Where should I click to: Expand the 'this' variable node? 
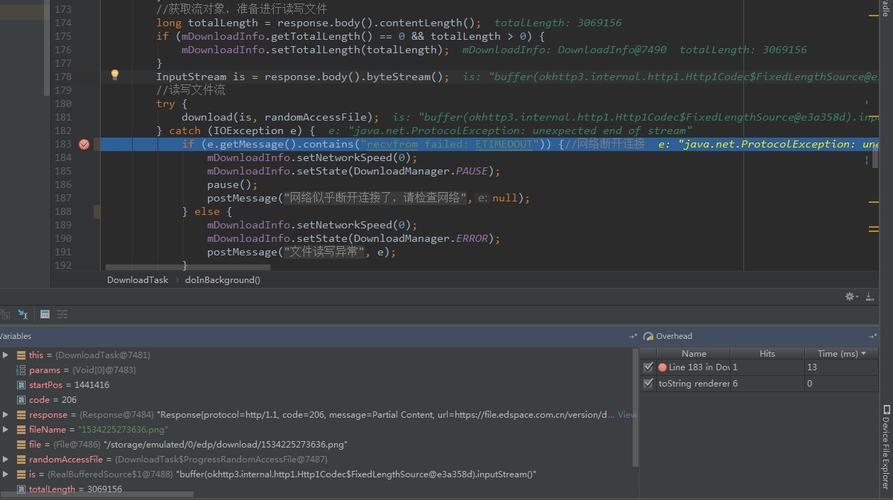[x=6, y=355]
